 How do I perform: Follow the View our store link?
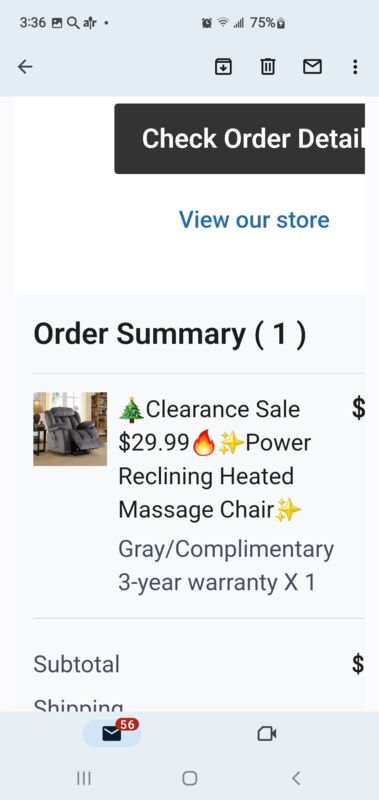point(254,220)
